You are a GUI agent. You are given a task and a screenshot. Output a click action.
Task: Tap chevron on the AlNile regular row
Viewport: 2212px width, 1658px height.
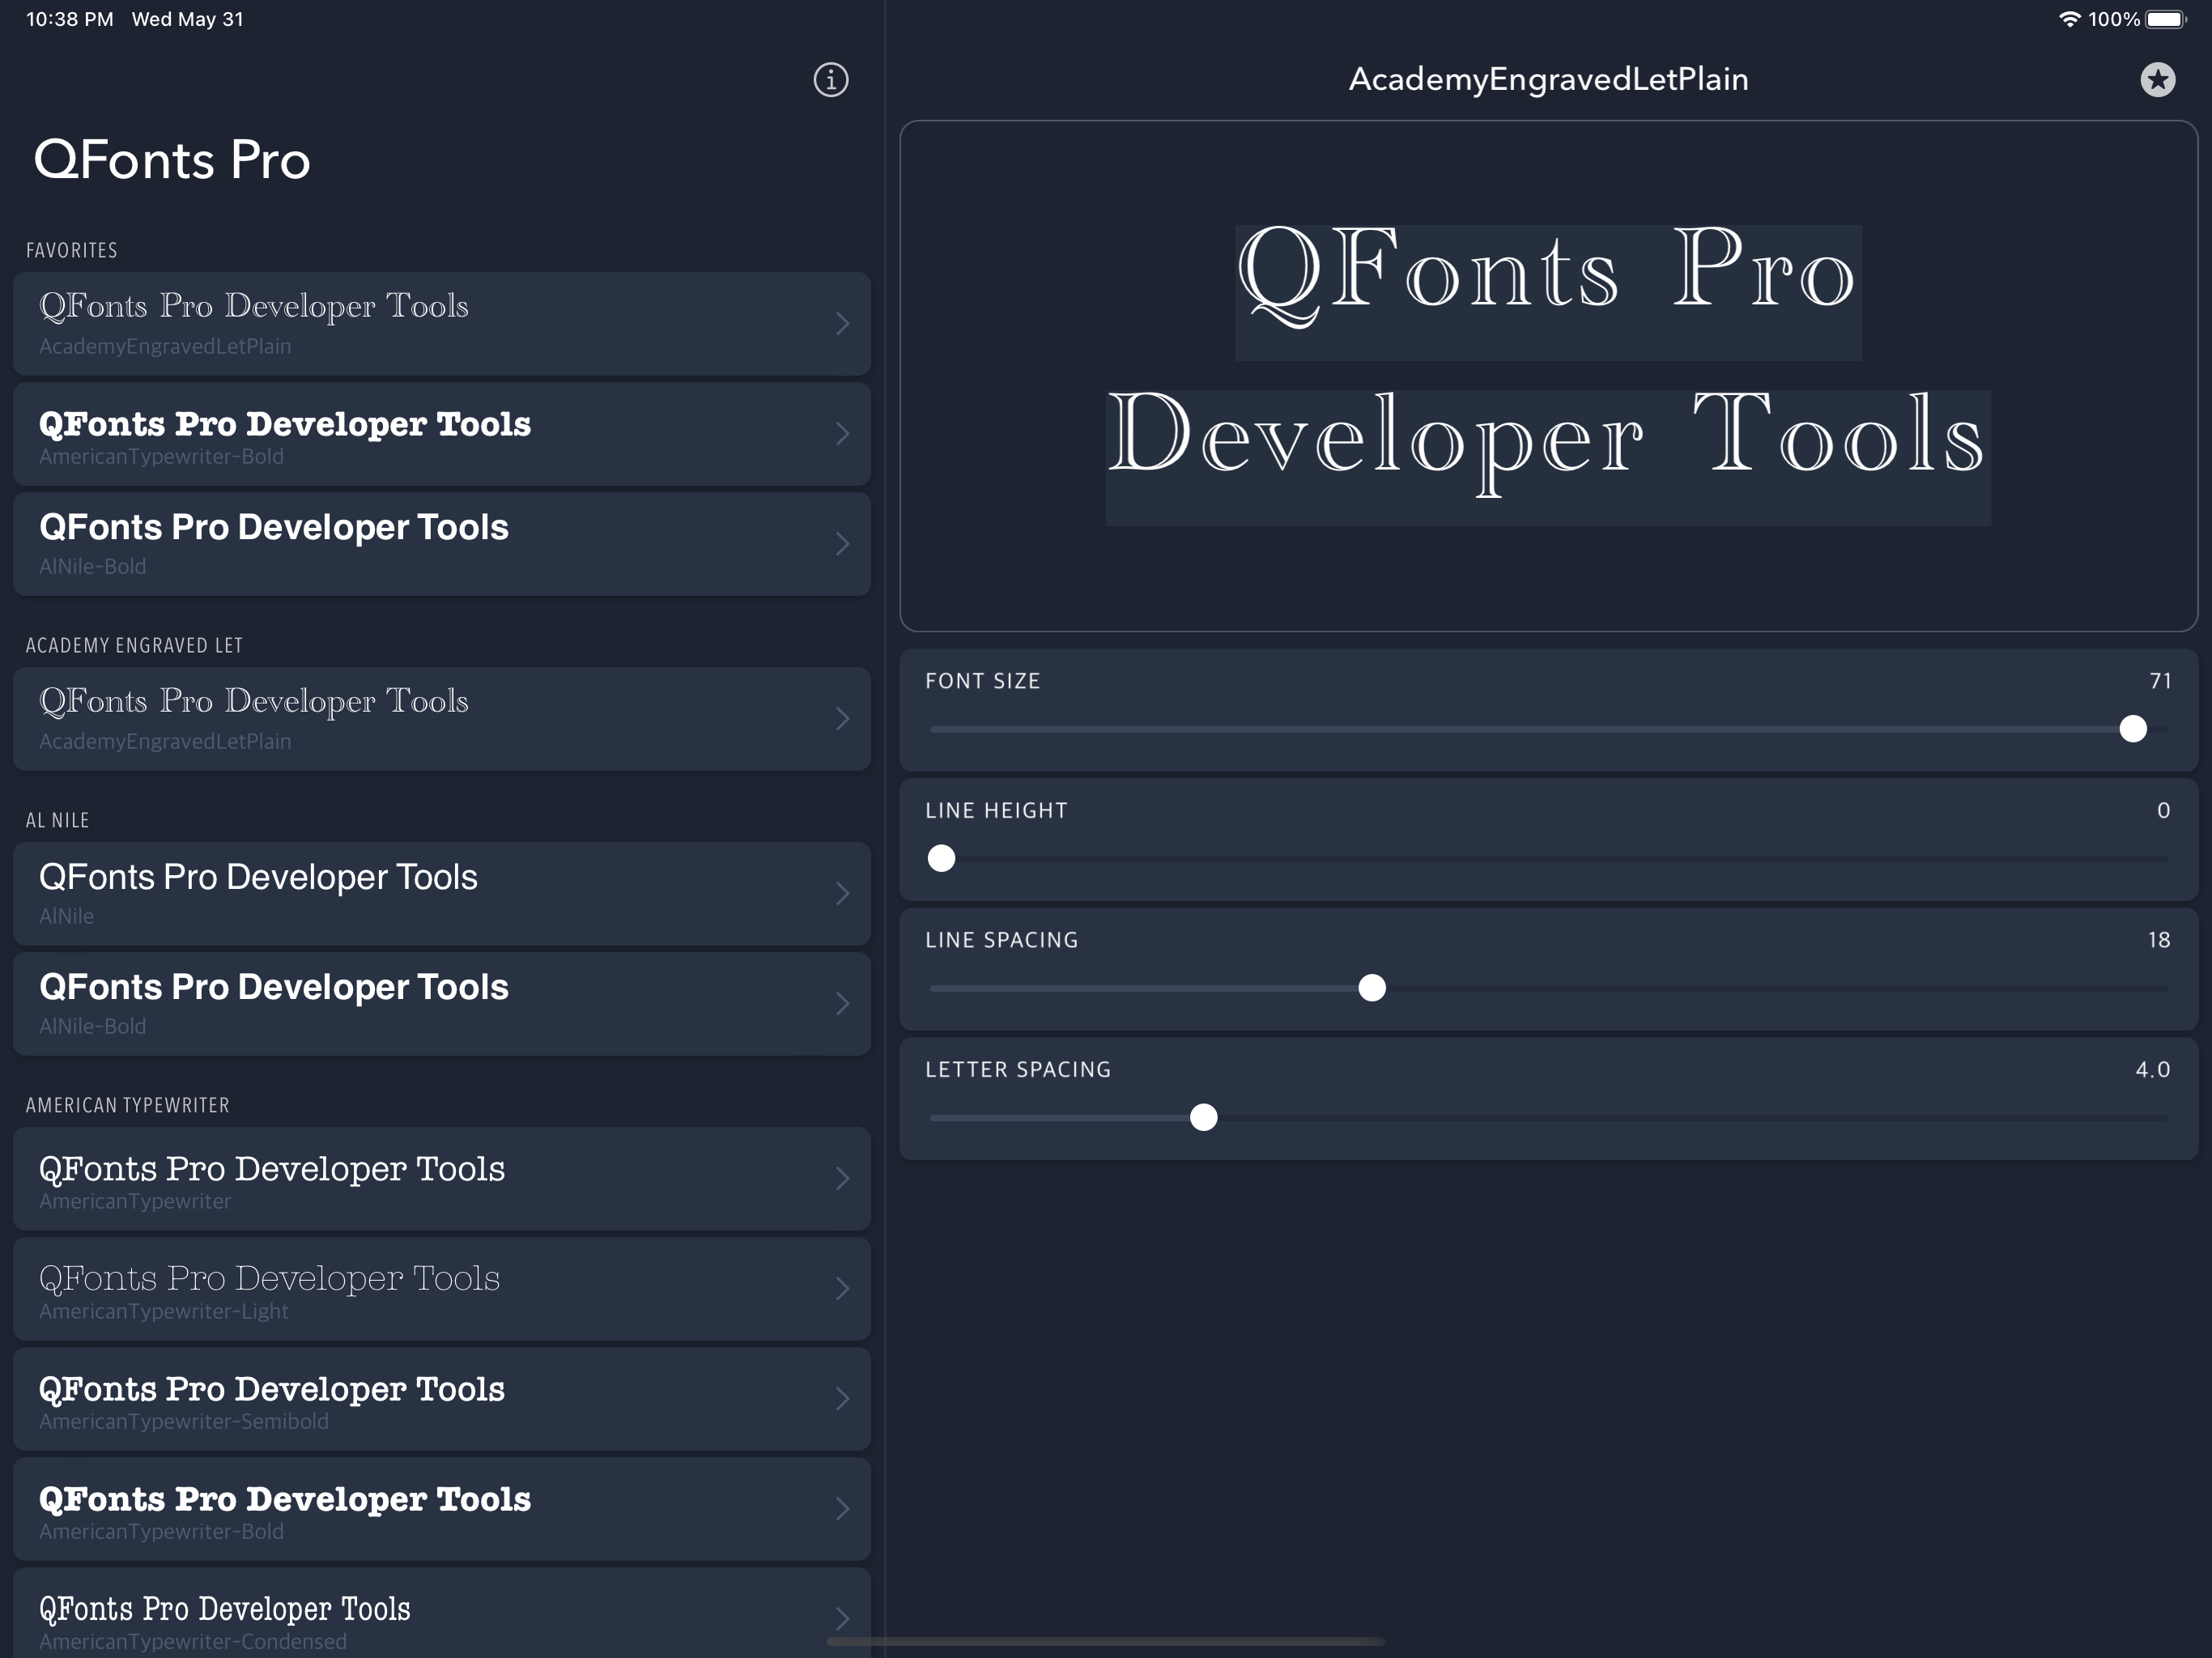(x=842, y=894)
